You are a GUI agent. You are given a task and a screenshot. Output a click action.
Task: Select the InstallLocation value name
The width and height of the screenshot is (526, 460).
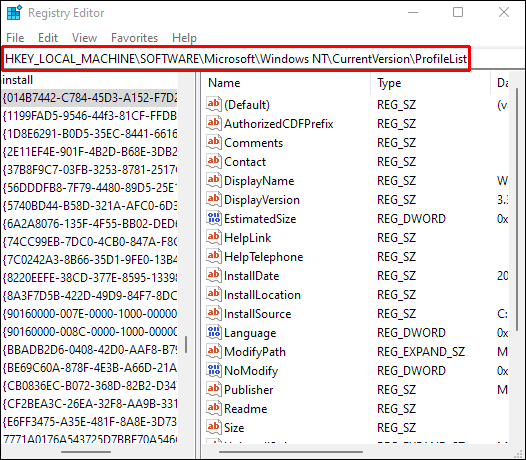pyautogui.click(x=262, y=295)
